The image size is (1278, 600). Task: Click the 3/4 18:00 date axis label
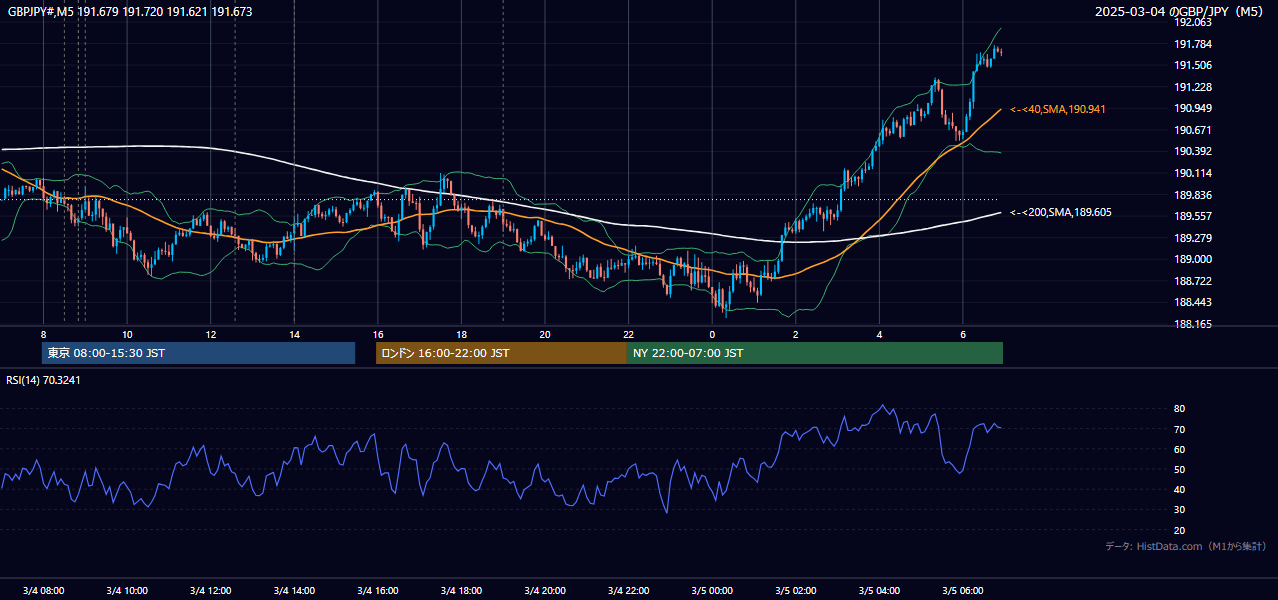click(x=461, y=590)
